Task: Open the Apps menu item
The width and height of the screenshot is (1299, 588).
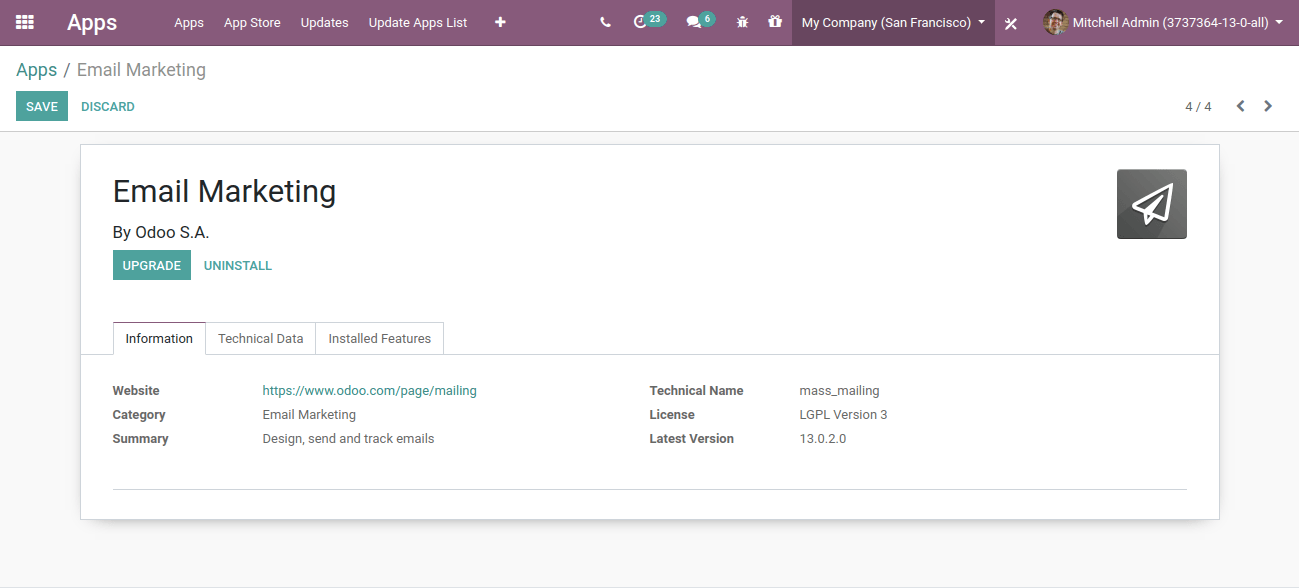Action: pyautogui.click(x=189, y=22)
